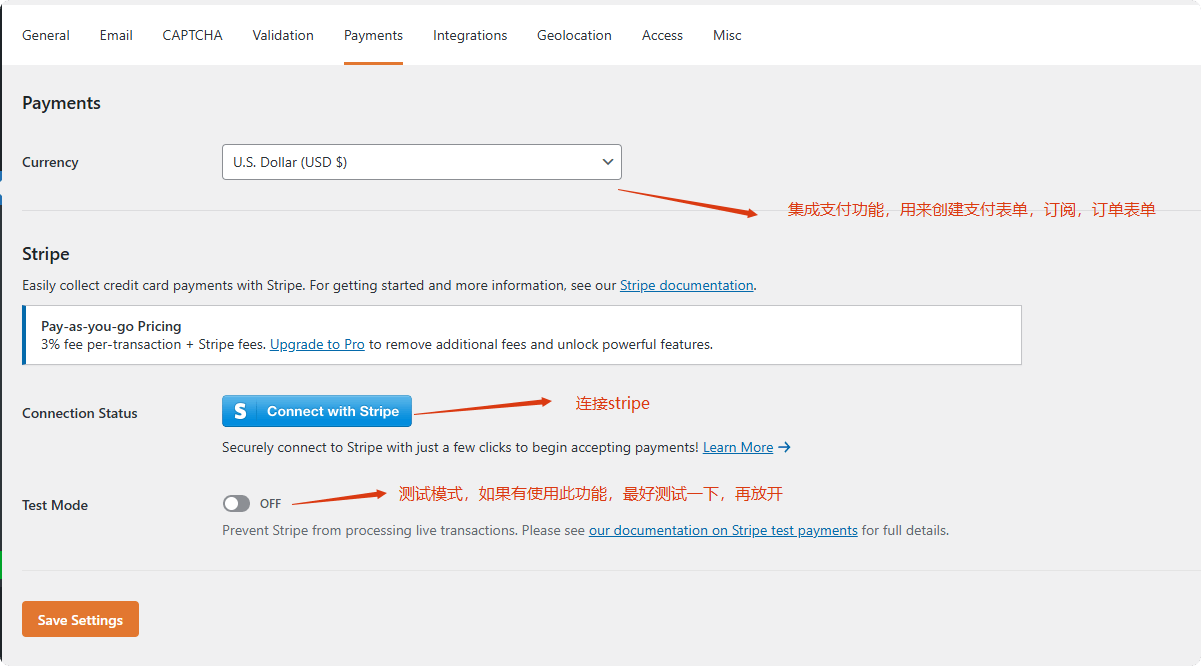Open the Email settings tab
The width and height of the screenshot is (1201, 666).
point(116,35)
